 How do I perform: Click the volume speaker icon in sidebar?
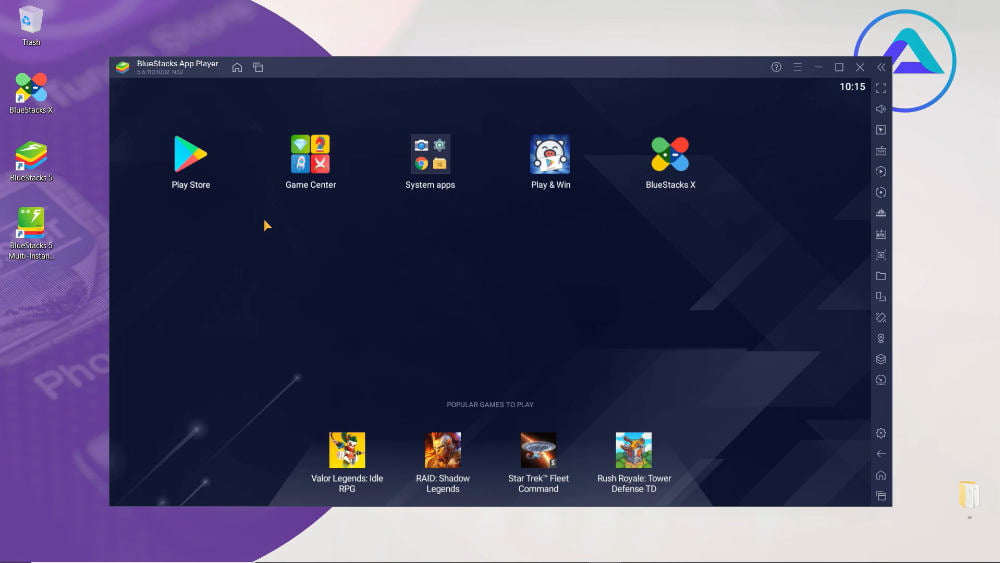pos(881,109)
